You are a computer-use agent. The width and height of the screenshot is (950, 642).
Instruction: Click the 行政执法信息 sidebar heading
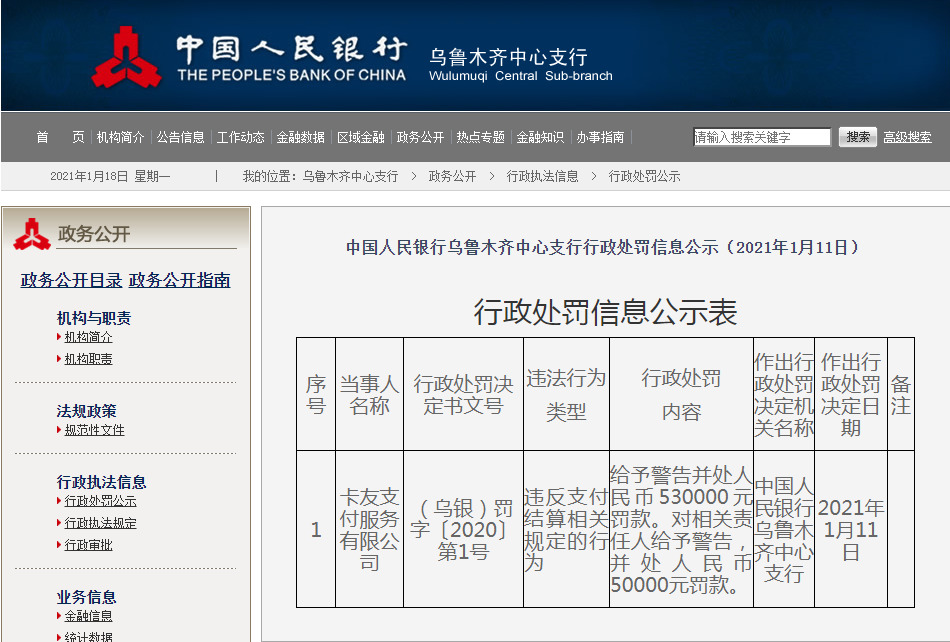pyautogui.click(x=102, y=482)
